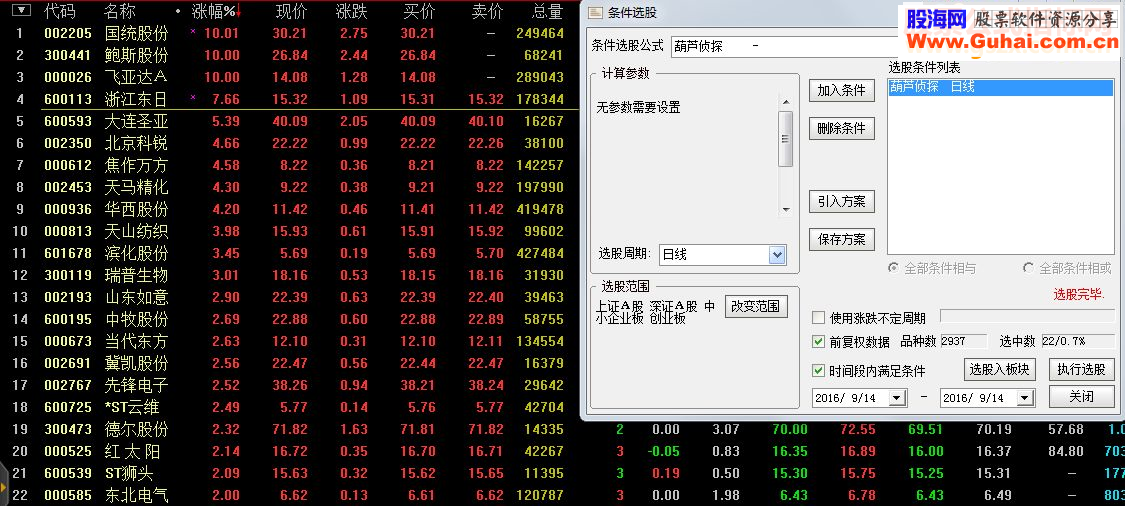Click parameter panel scroll up arrow
This screenshot has height=506, width=1125.
(786, 103)
